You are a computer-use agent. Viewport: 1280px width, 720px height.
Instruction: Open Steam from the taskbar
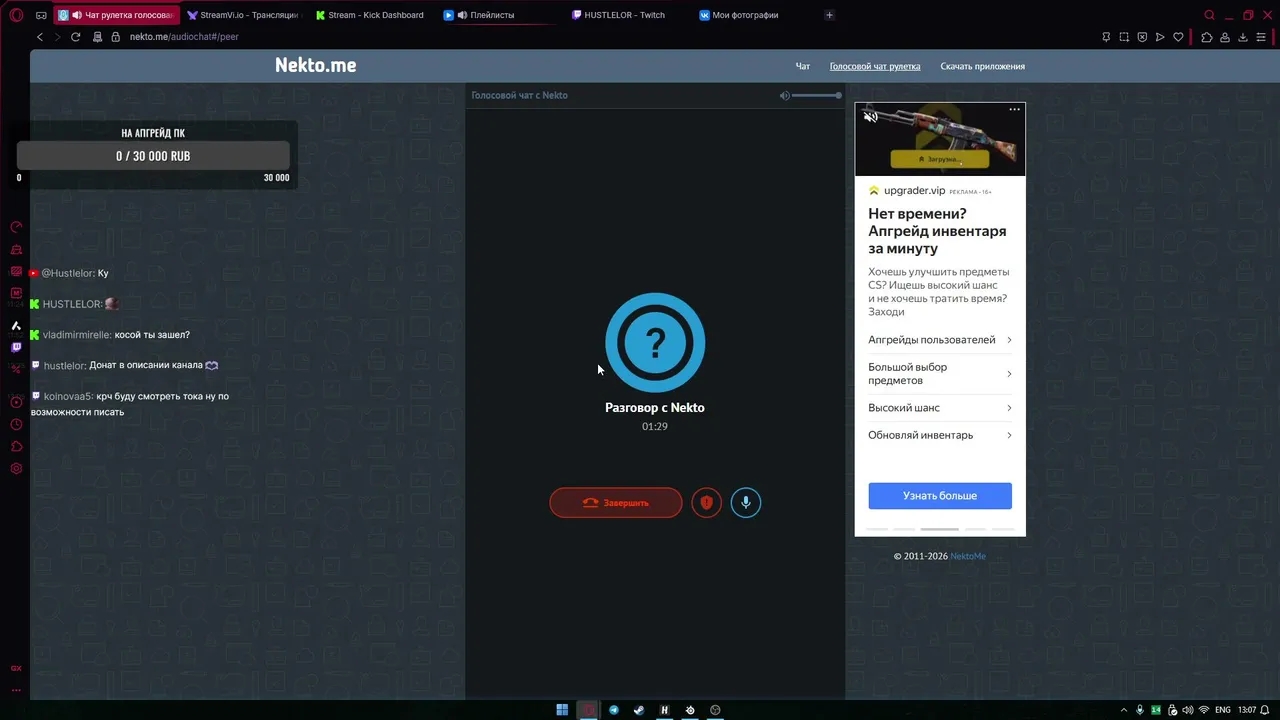[639, 710]
